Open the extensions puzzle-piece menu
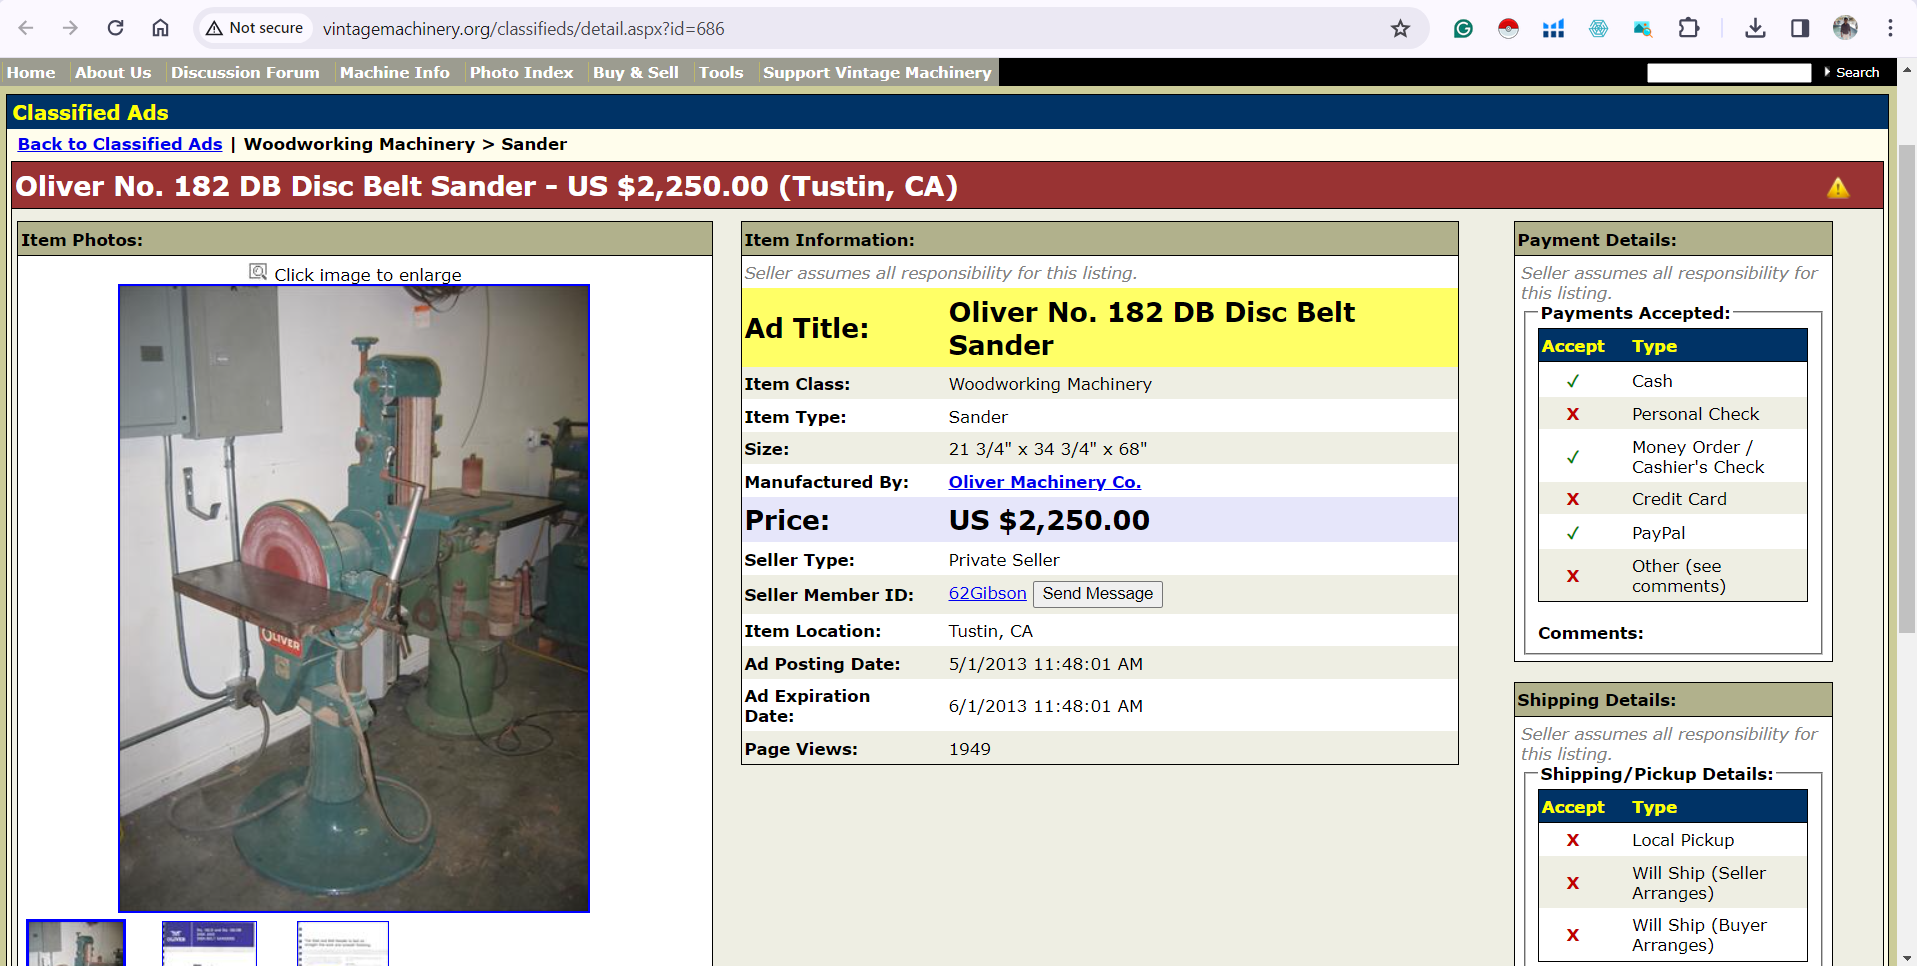 tap(1689, 28)
